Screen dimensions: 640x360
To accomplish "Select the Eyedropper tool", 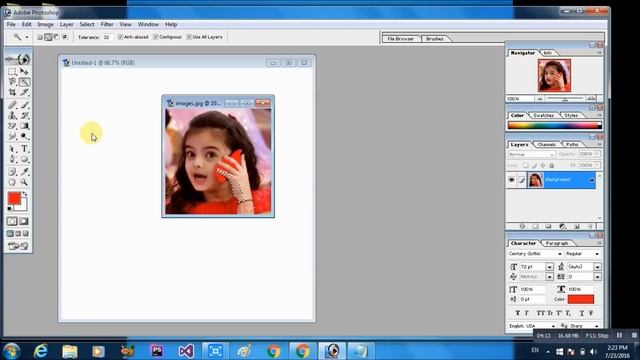I will (x=24, y=171).
